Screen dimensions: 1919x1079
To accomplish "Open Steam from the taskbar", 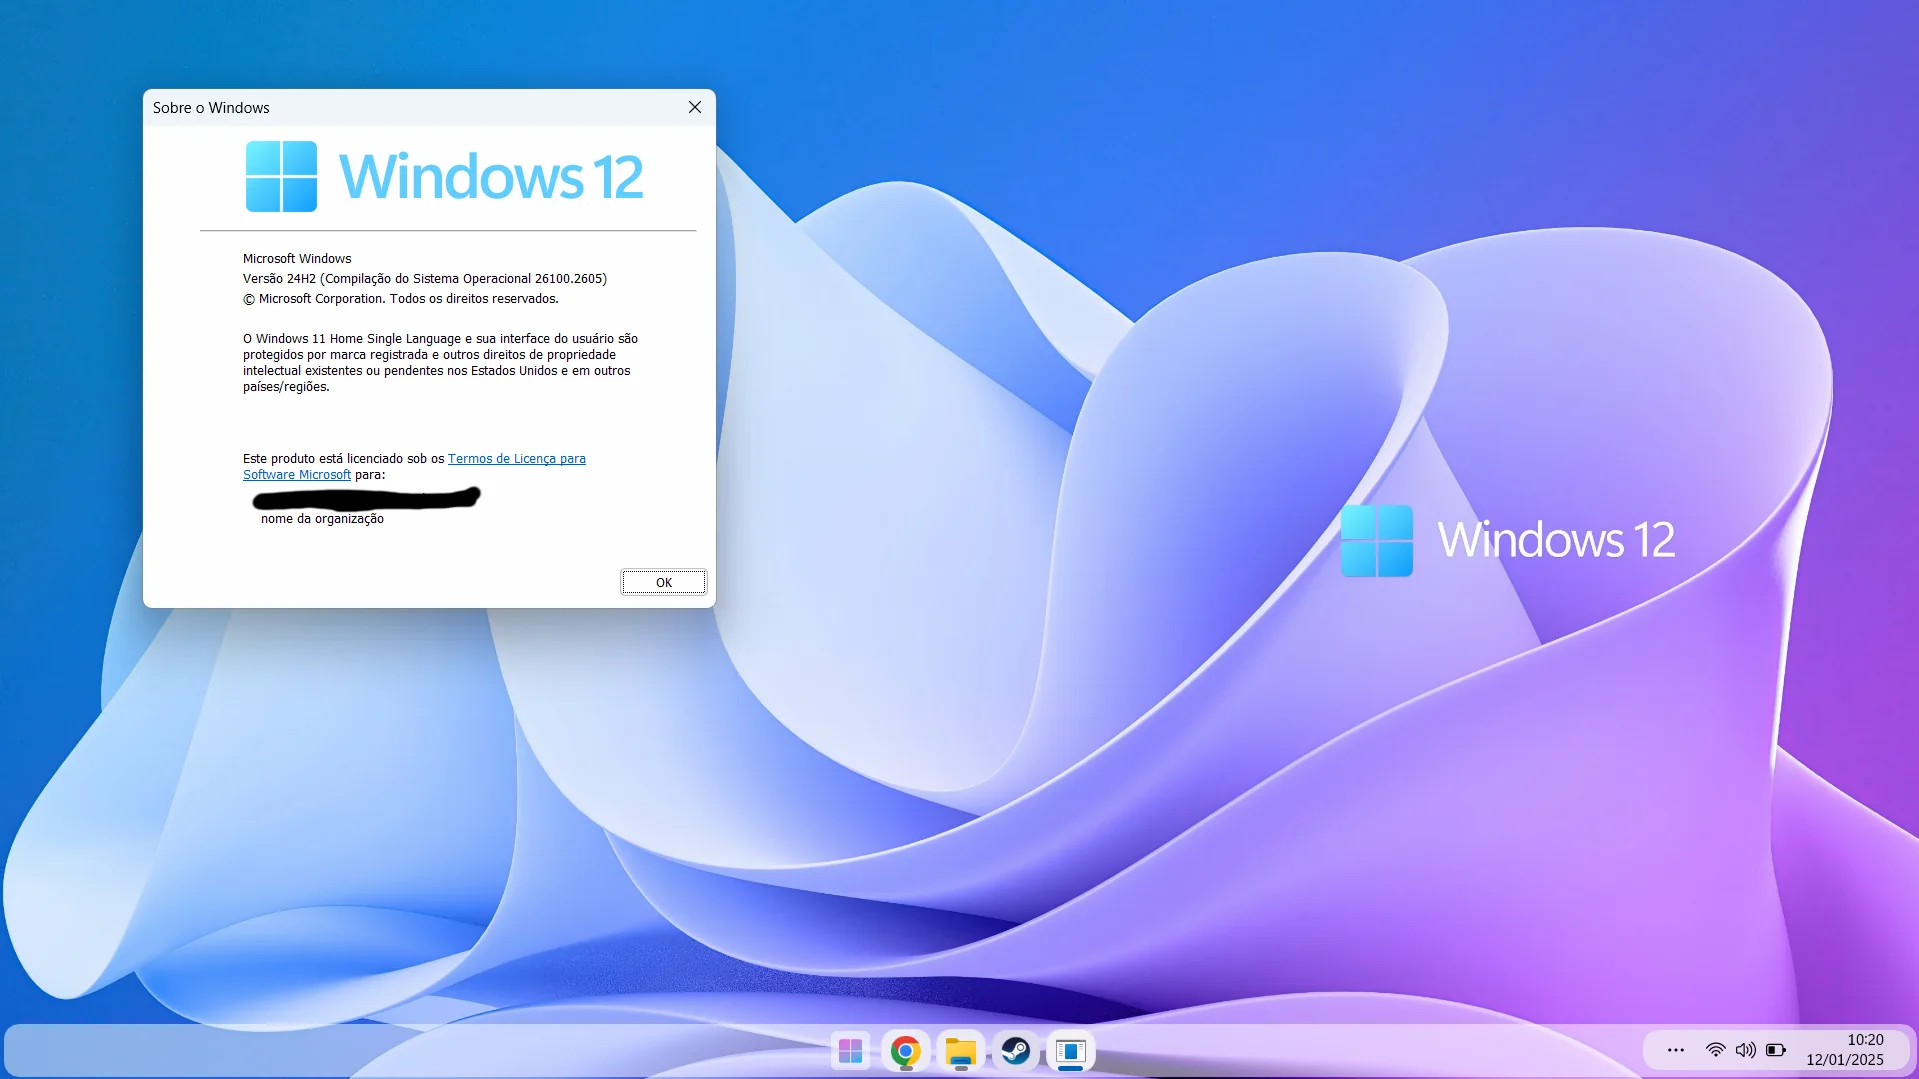I will tap(1016, 1051).
